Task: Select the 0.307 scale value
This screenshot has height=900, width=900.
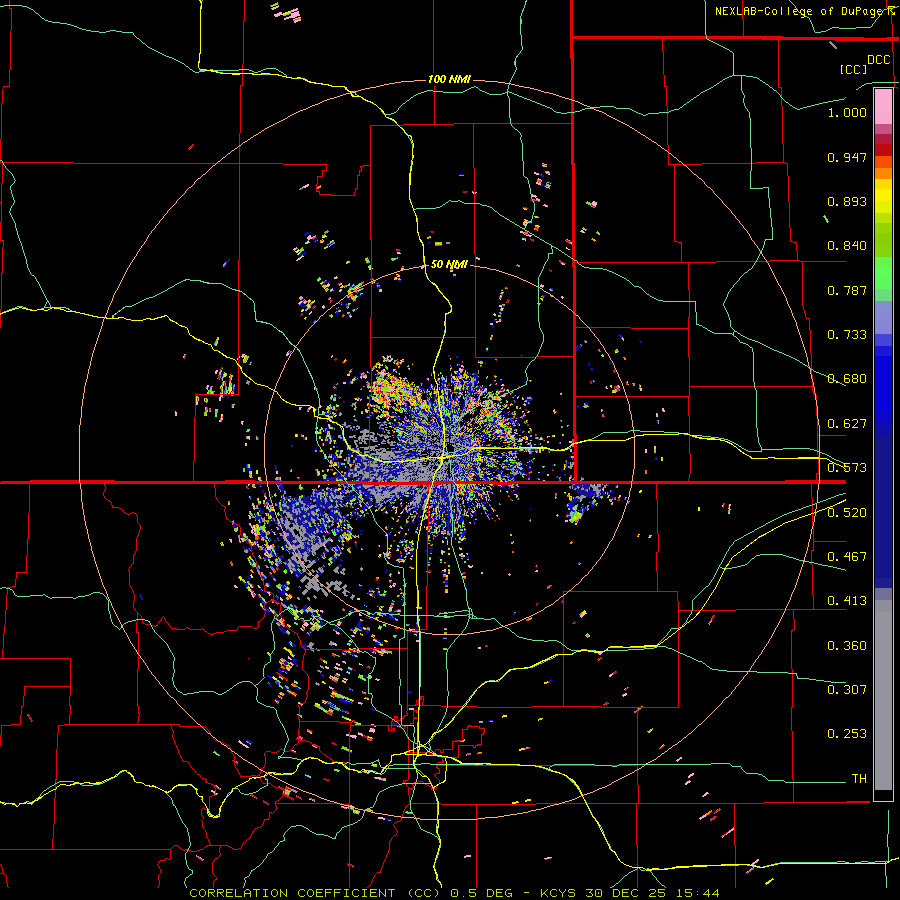Action: [847, 690]
